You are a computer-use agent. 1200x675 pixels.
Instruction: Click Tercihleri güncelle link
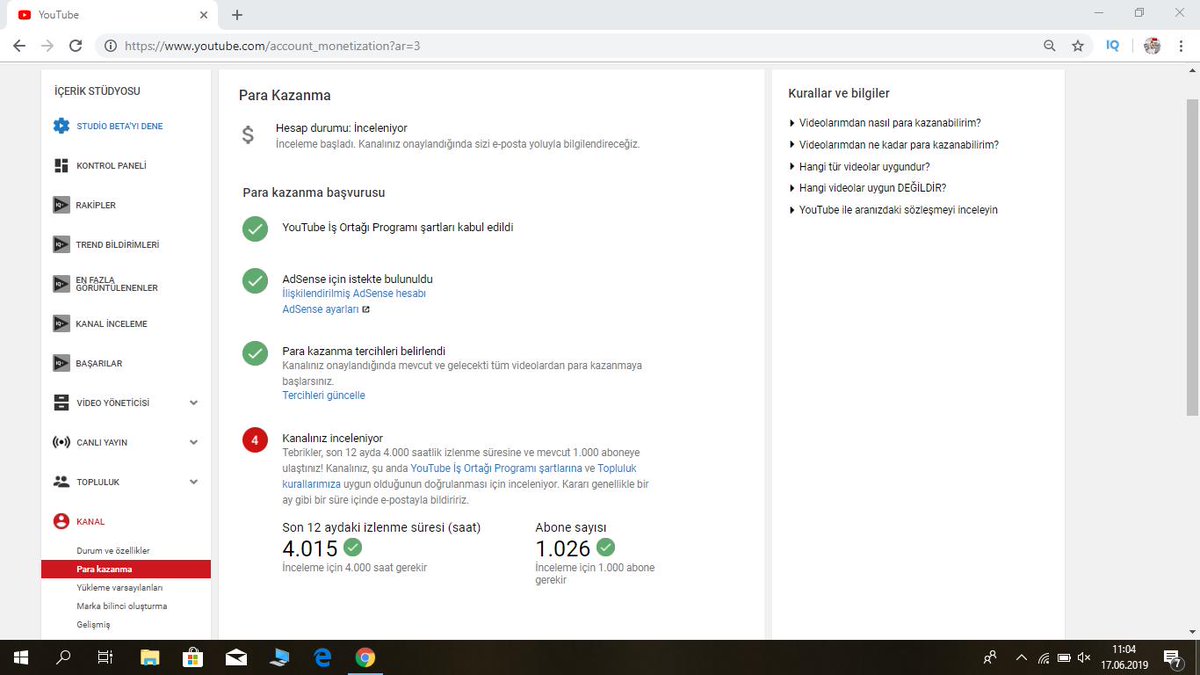324,395
